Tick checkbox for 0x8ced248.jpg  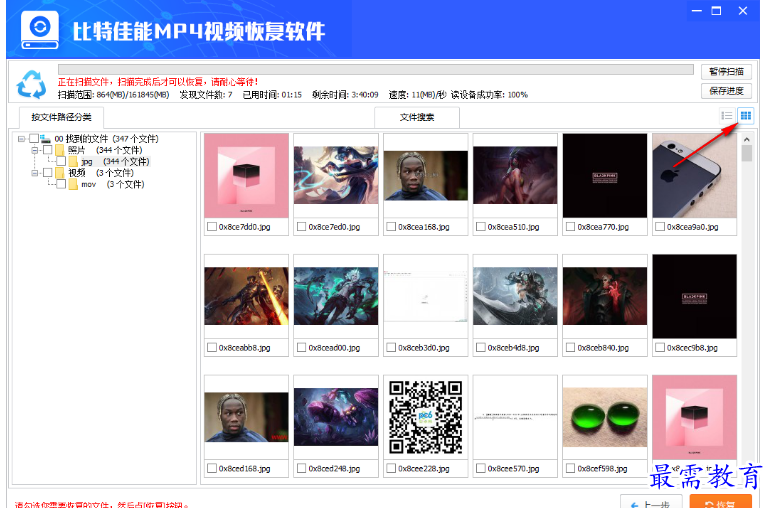tap(301, 468)
